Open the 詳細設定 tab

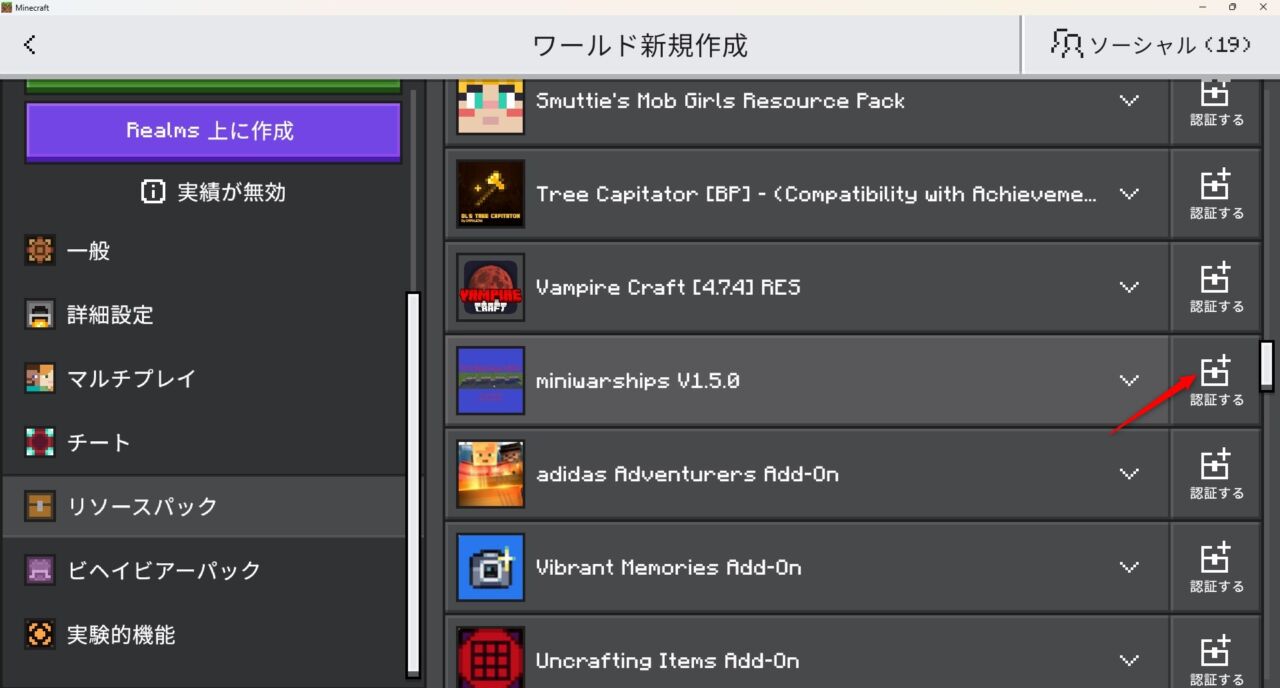coord(205,315)
